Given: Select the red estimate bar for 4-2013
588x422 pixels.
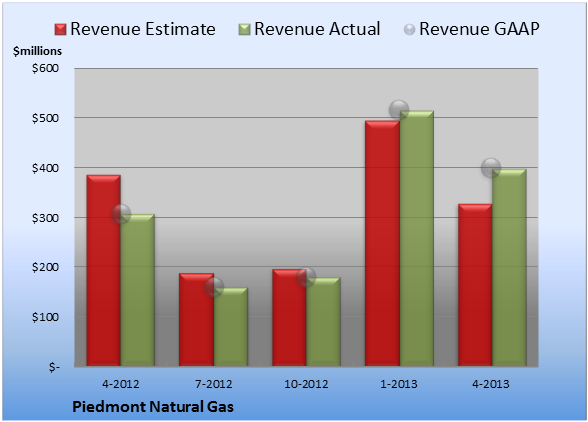Looking at the screenshot, I should coord(475,285).
